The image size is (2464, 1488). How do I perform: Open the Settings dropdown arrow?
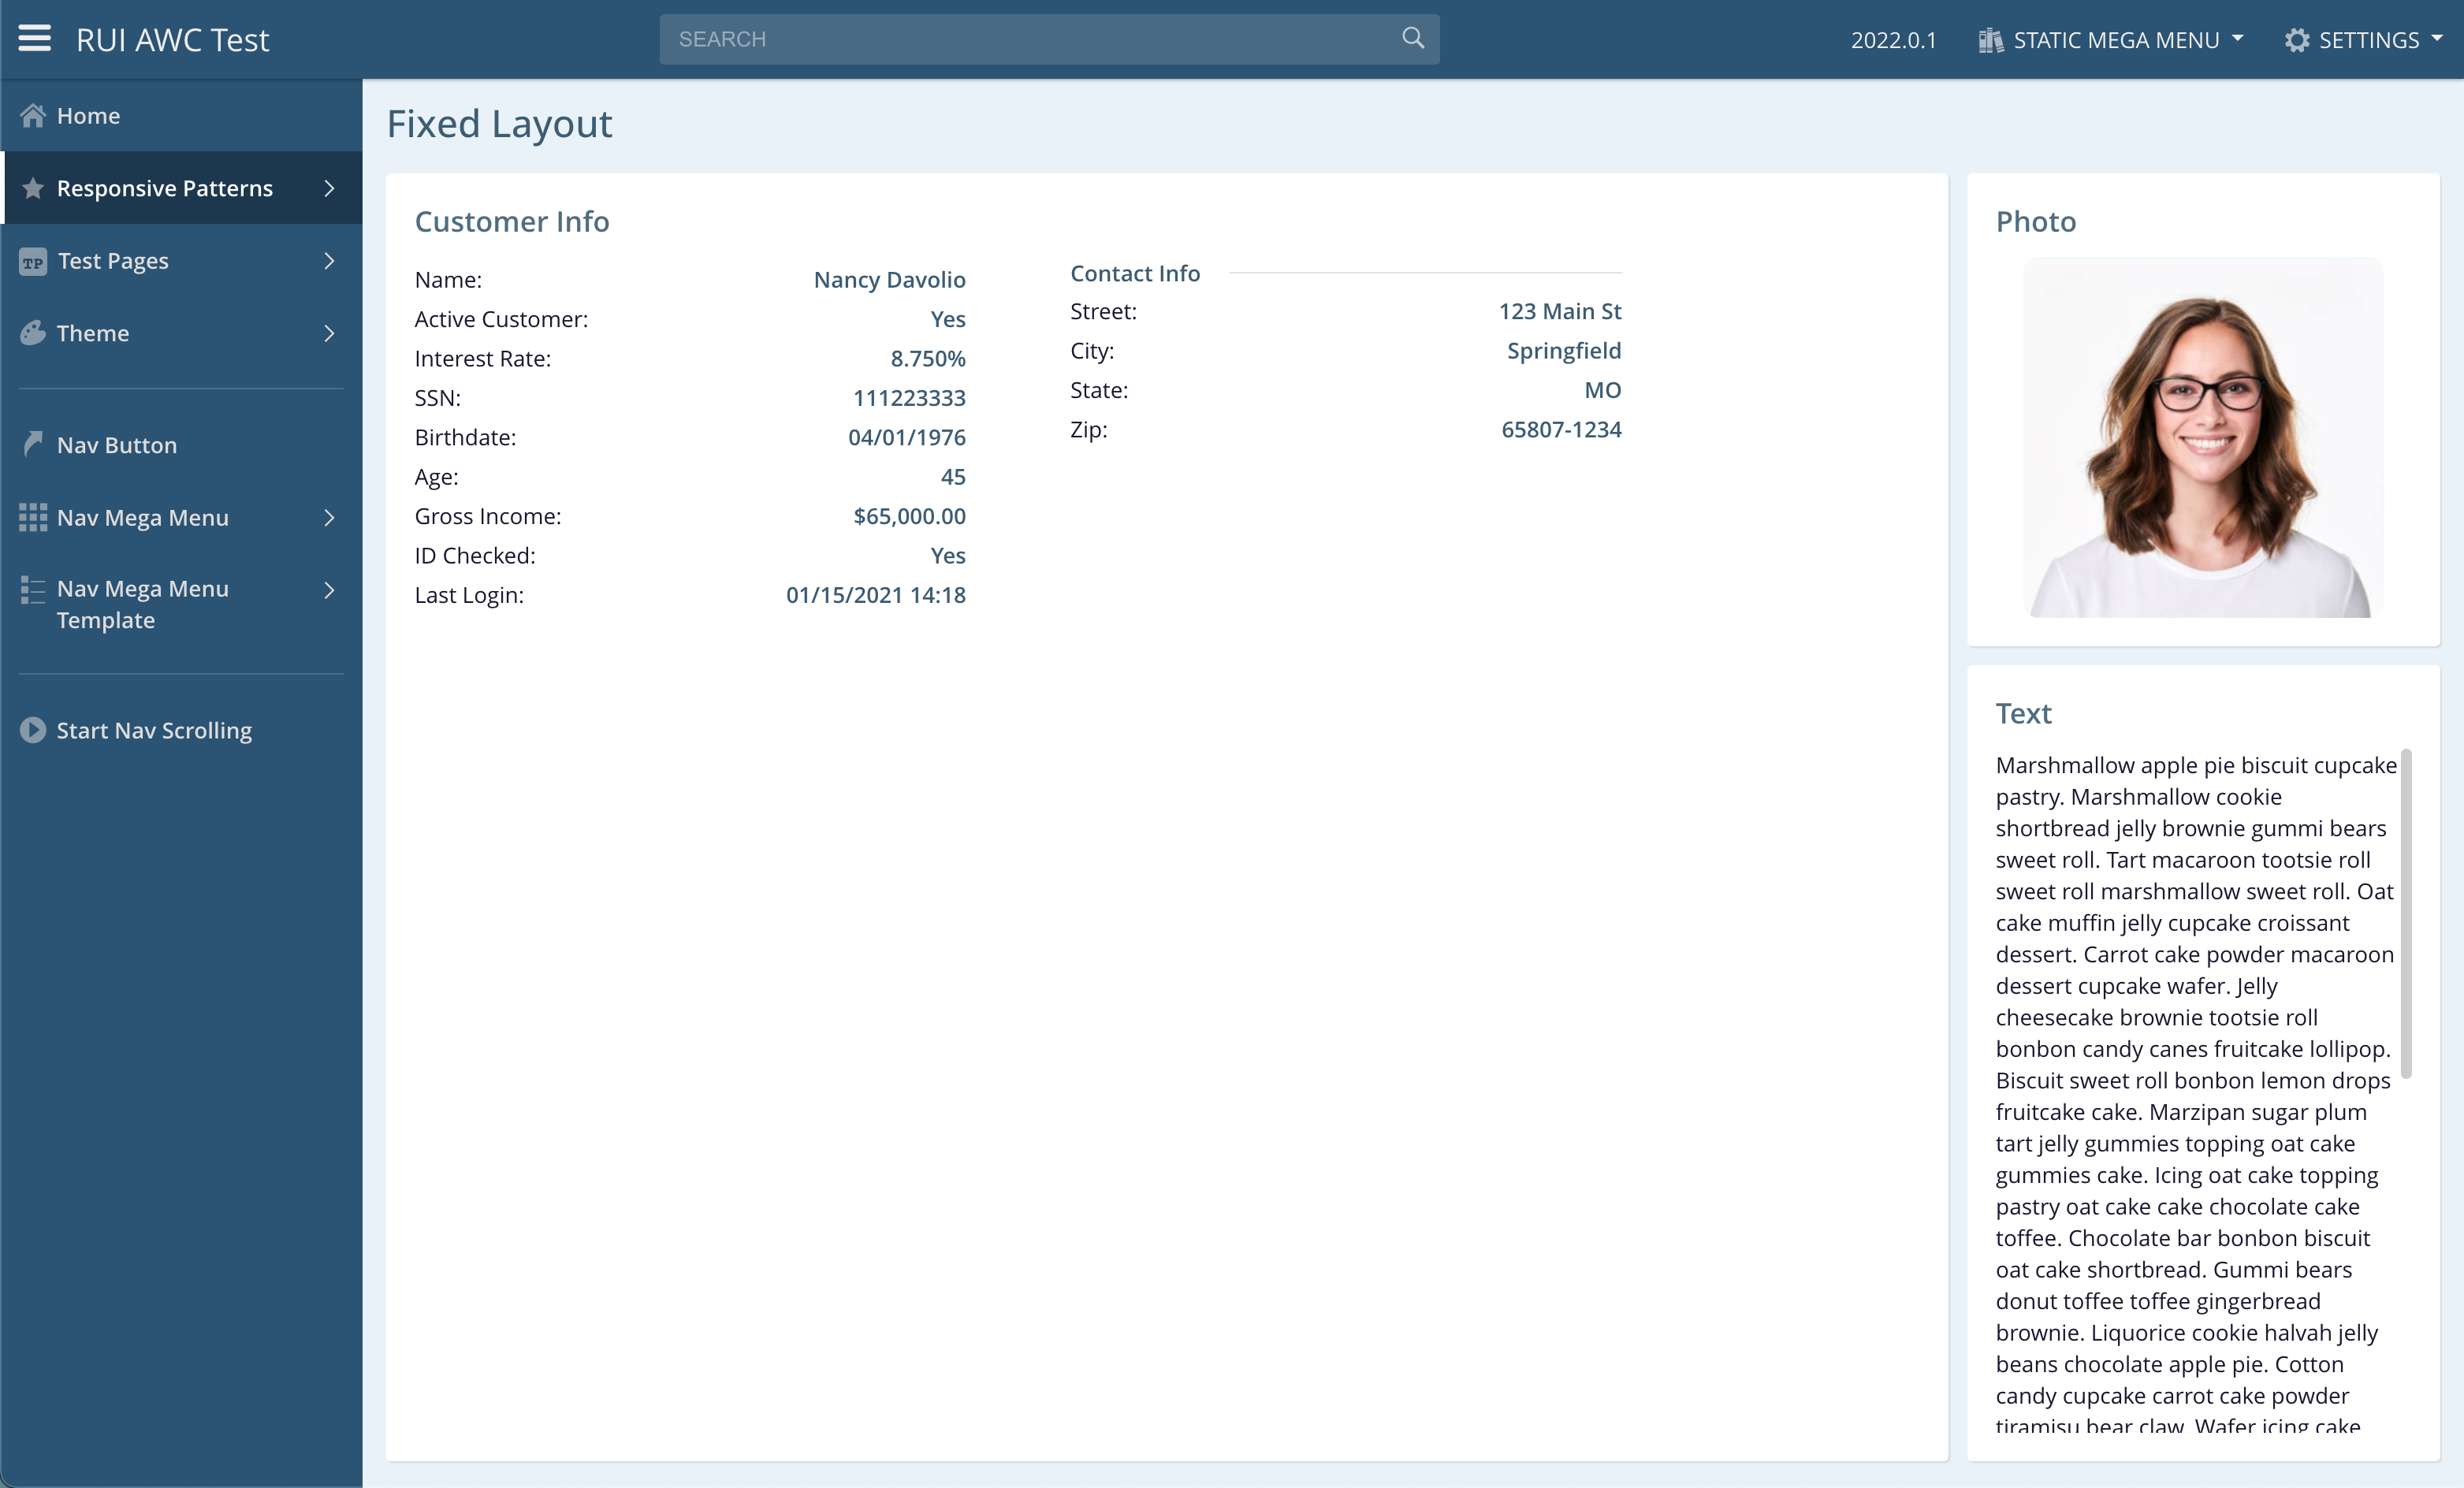tap(2437, 39)
